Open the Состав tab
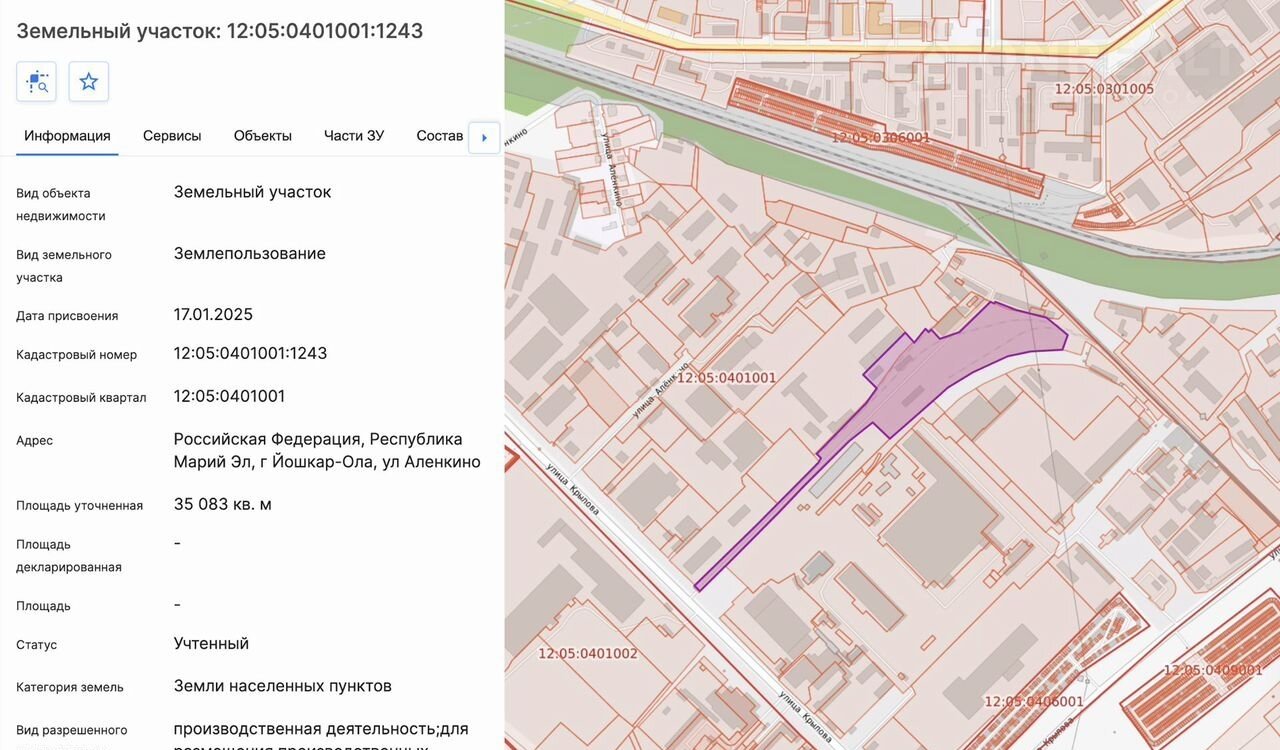1280x750 pixels. pos(440,136)
